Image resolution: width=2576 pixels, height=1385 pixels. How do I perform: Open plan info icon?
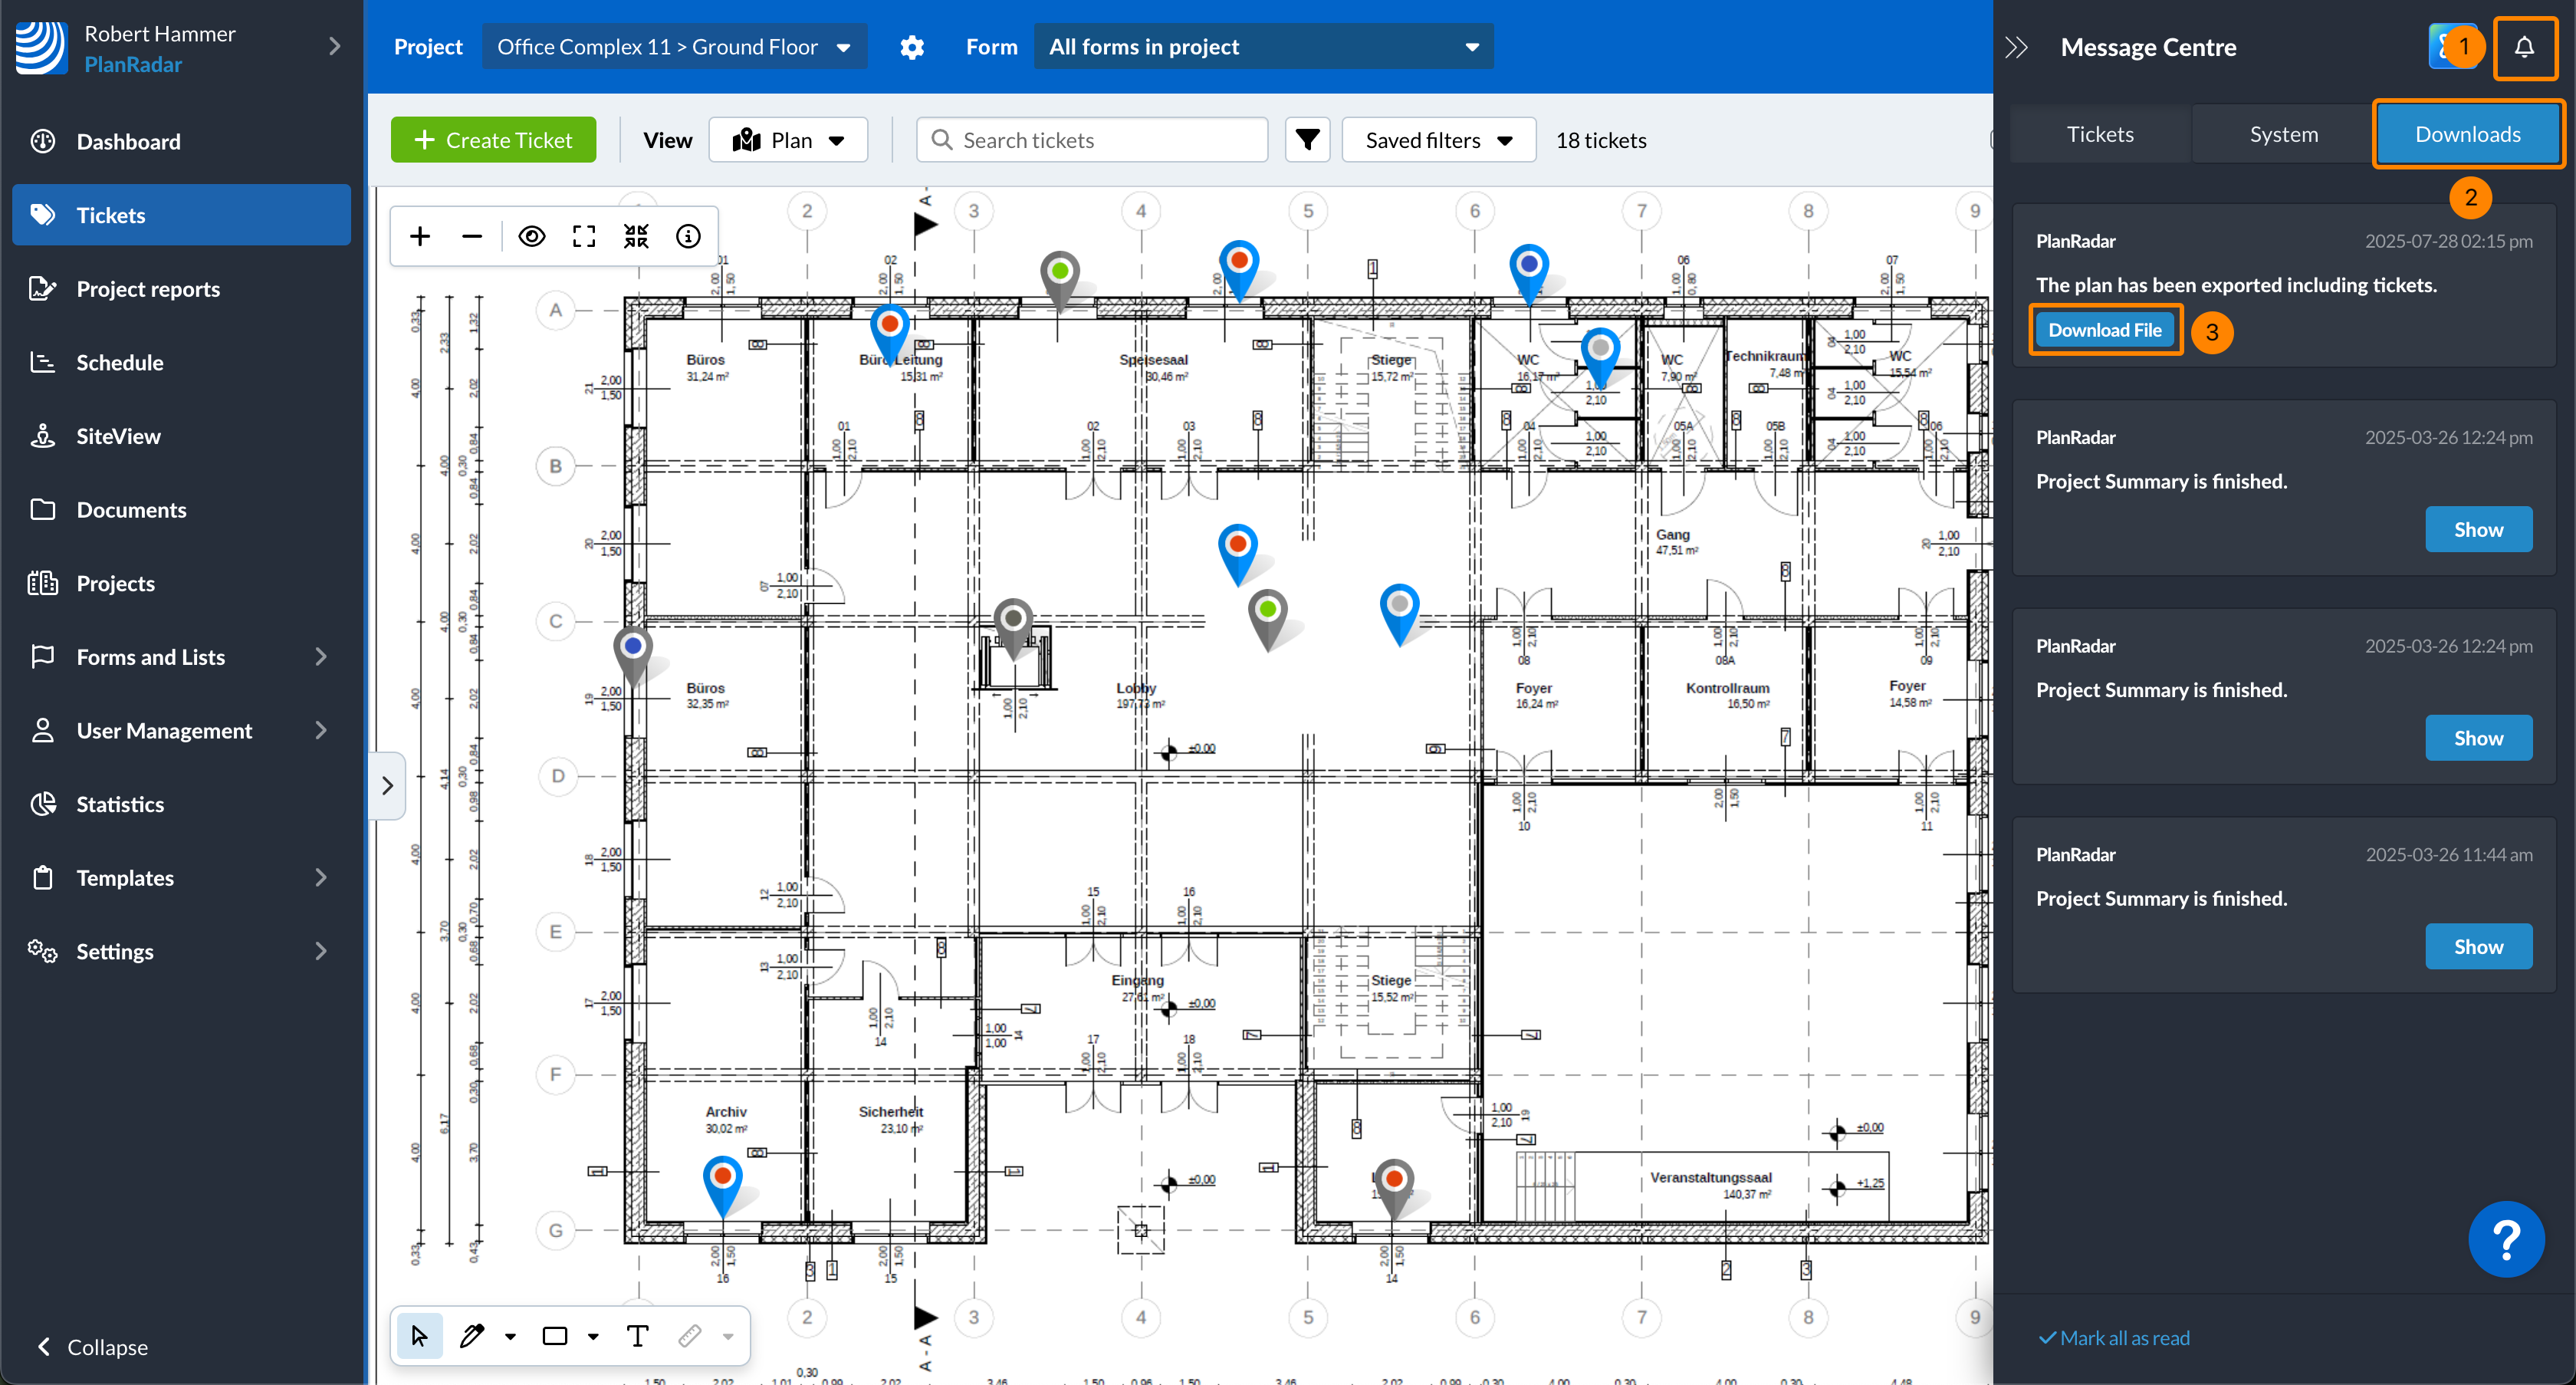pyautogui.click(x=688, y=236)
